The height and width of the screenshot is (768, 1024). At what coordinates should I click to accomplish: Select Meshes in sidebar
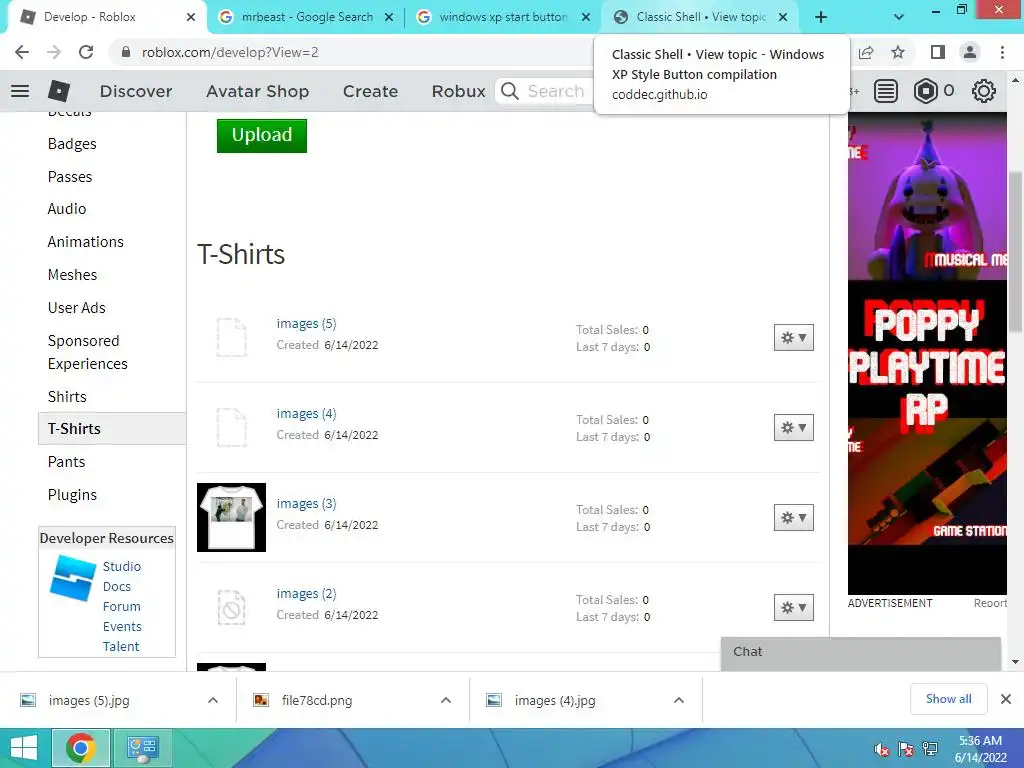coord(72,275)
